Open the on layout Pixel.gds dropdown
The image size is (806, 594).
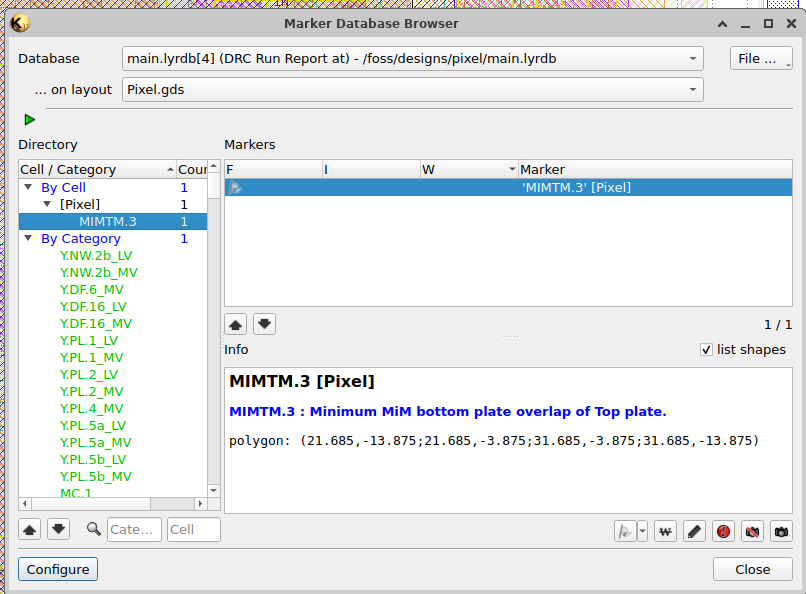click(412, 89)
